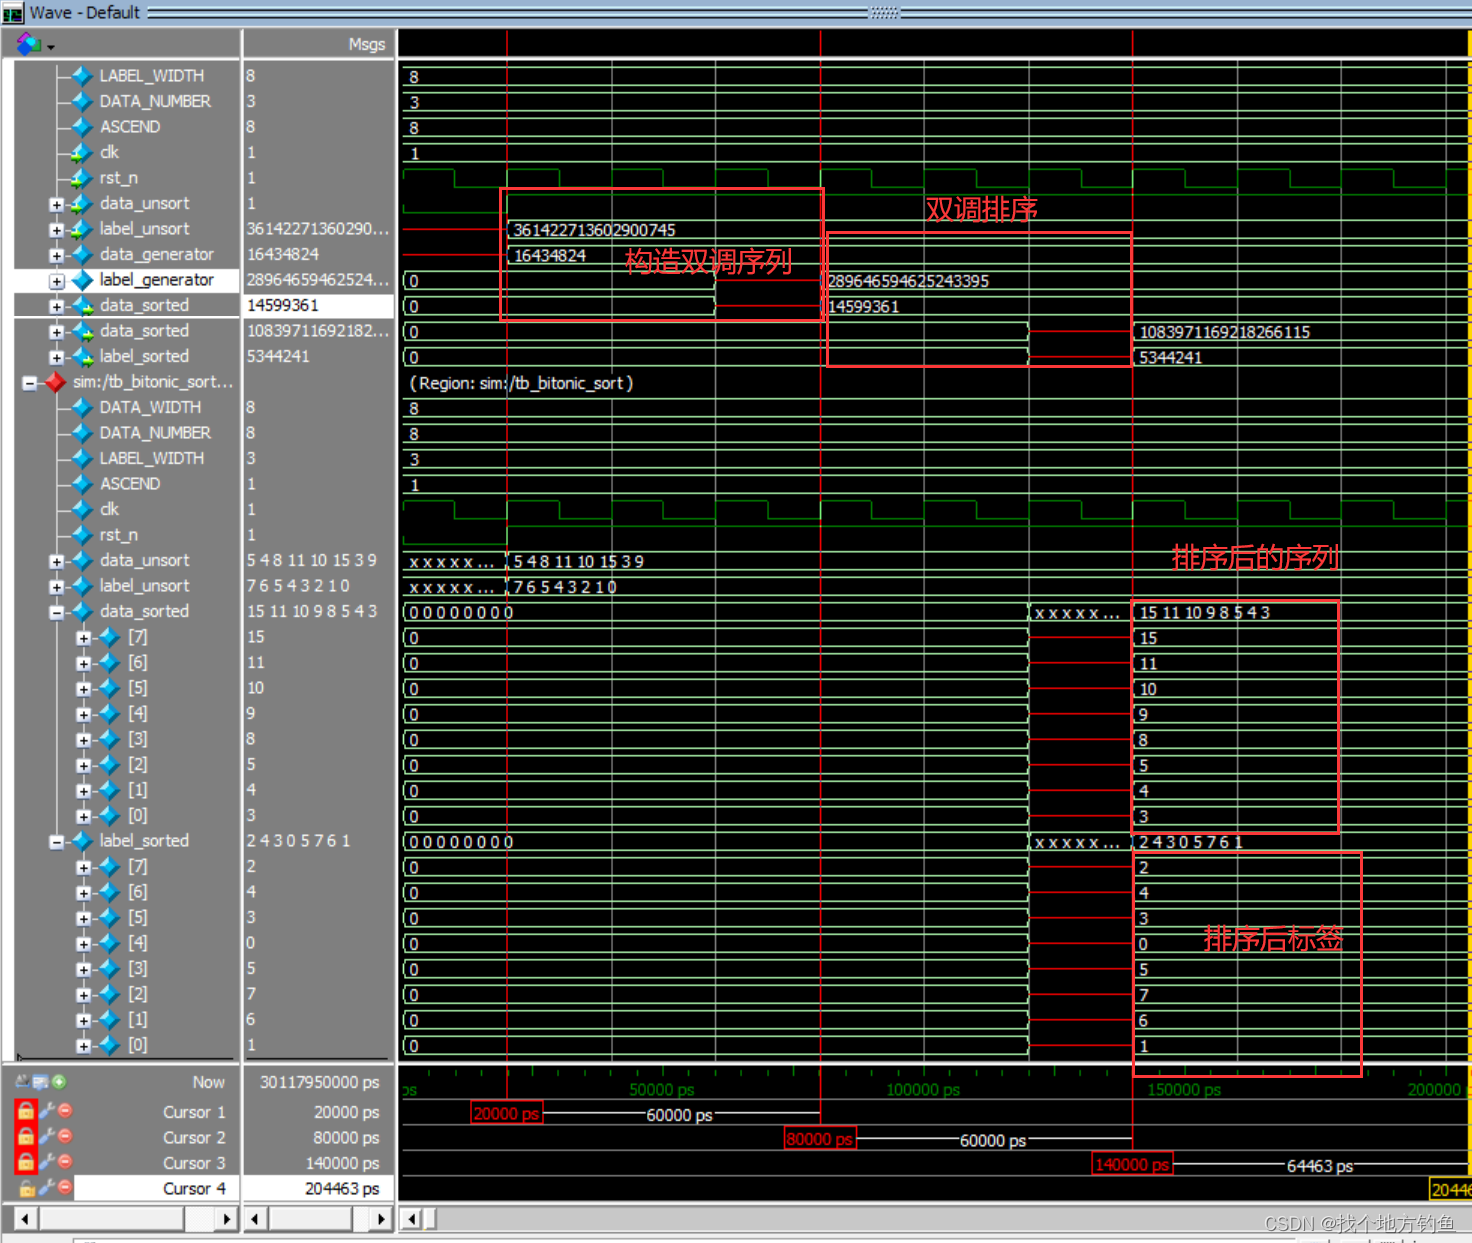Expand data_generator signal
The width and height of the screenshot is (1472, 1243).
click(x=56, y=256)
